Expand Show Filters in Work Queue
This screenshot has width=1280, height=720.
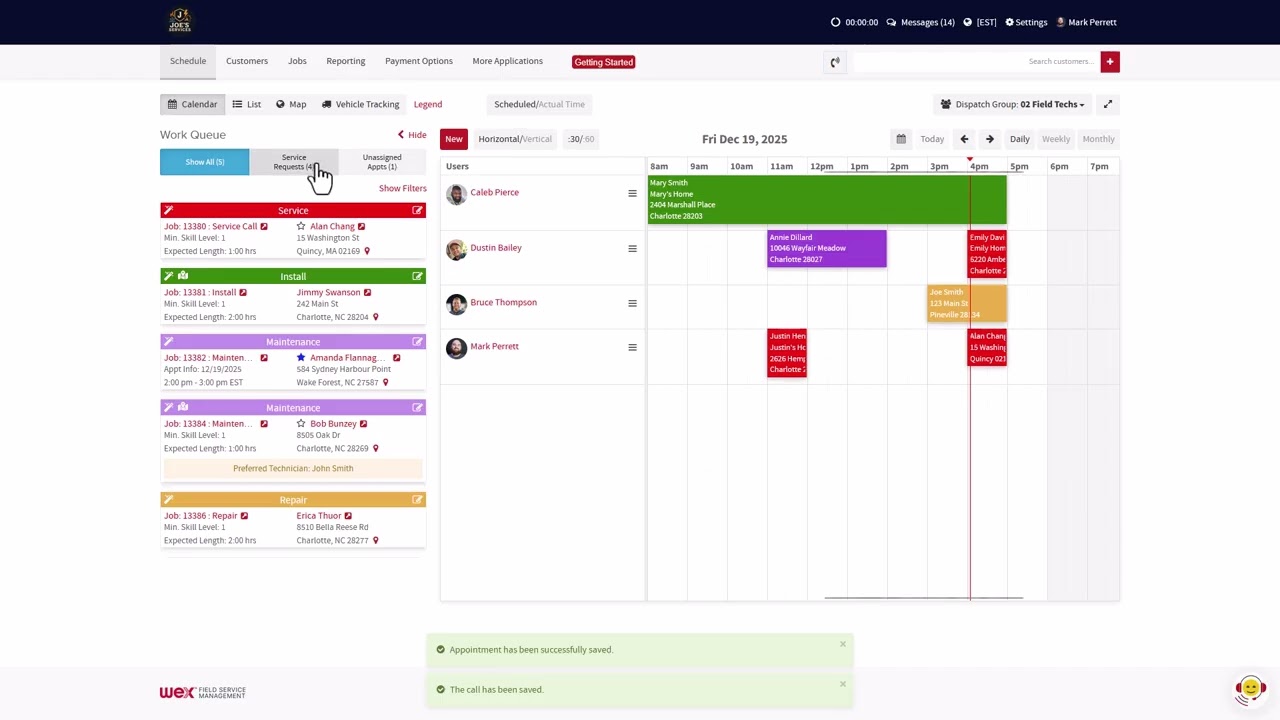[x=402, y=188]
